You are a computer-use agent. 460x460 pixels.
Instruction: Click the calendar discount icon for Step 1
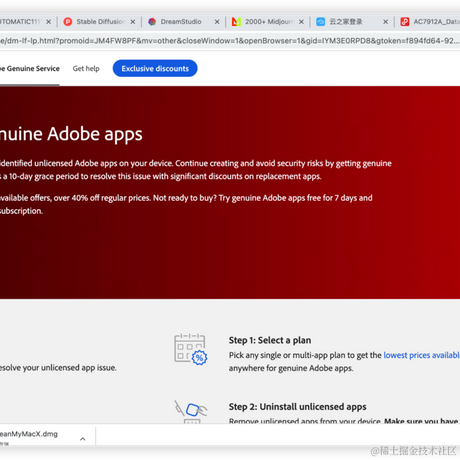pos(191,349)
